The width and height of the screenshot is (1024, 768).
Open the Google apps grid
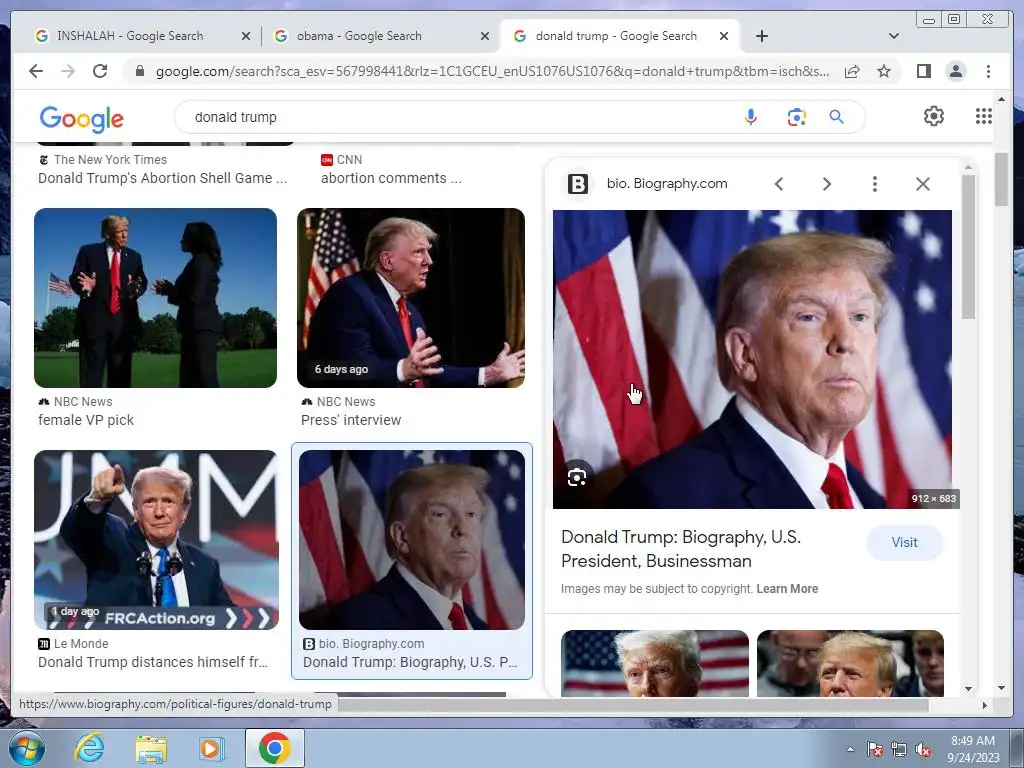984,116
